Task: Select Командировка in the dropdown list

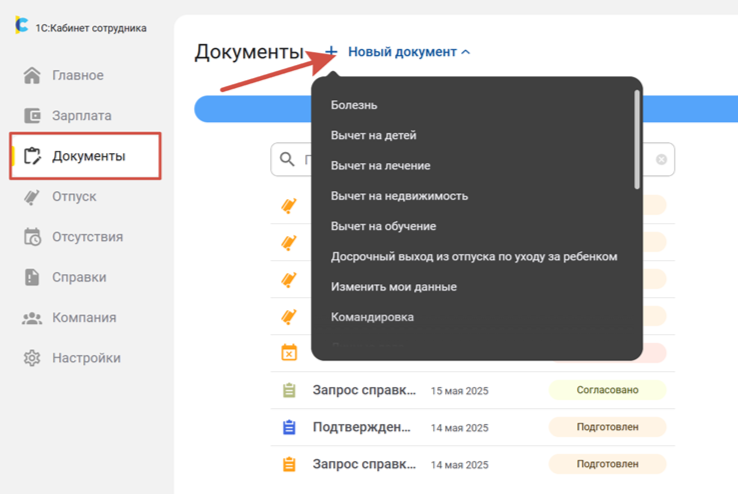Action: pos(372,317)
